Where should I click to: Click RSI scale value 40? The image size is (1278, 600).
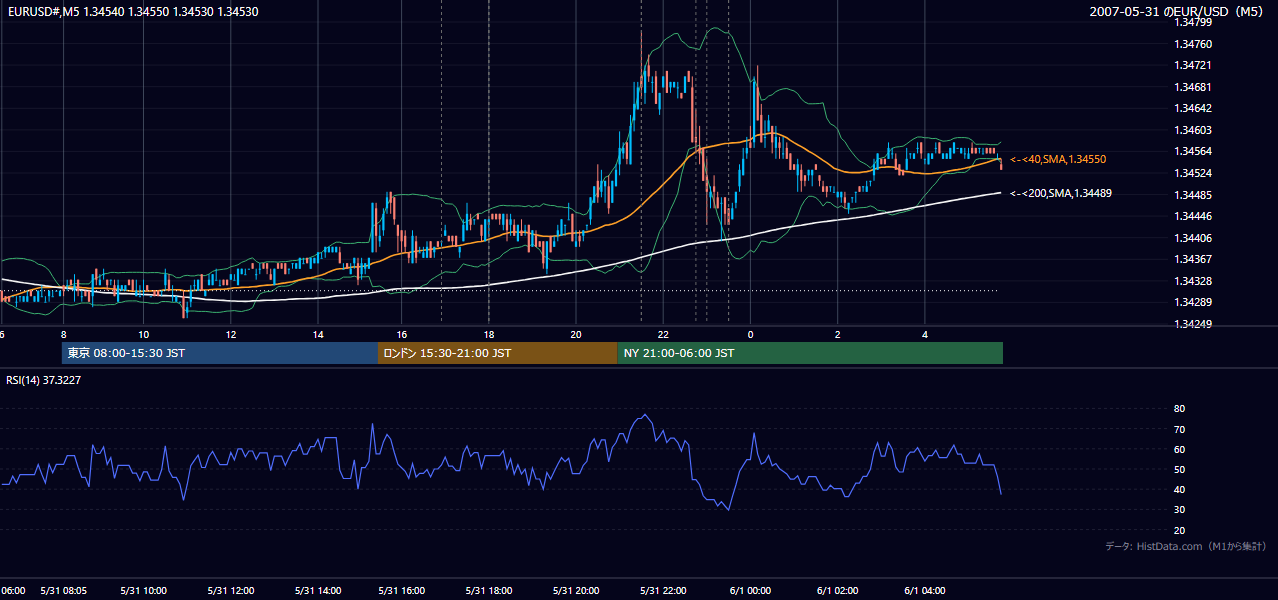pyautogui.click(x=1179, y=489)
